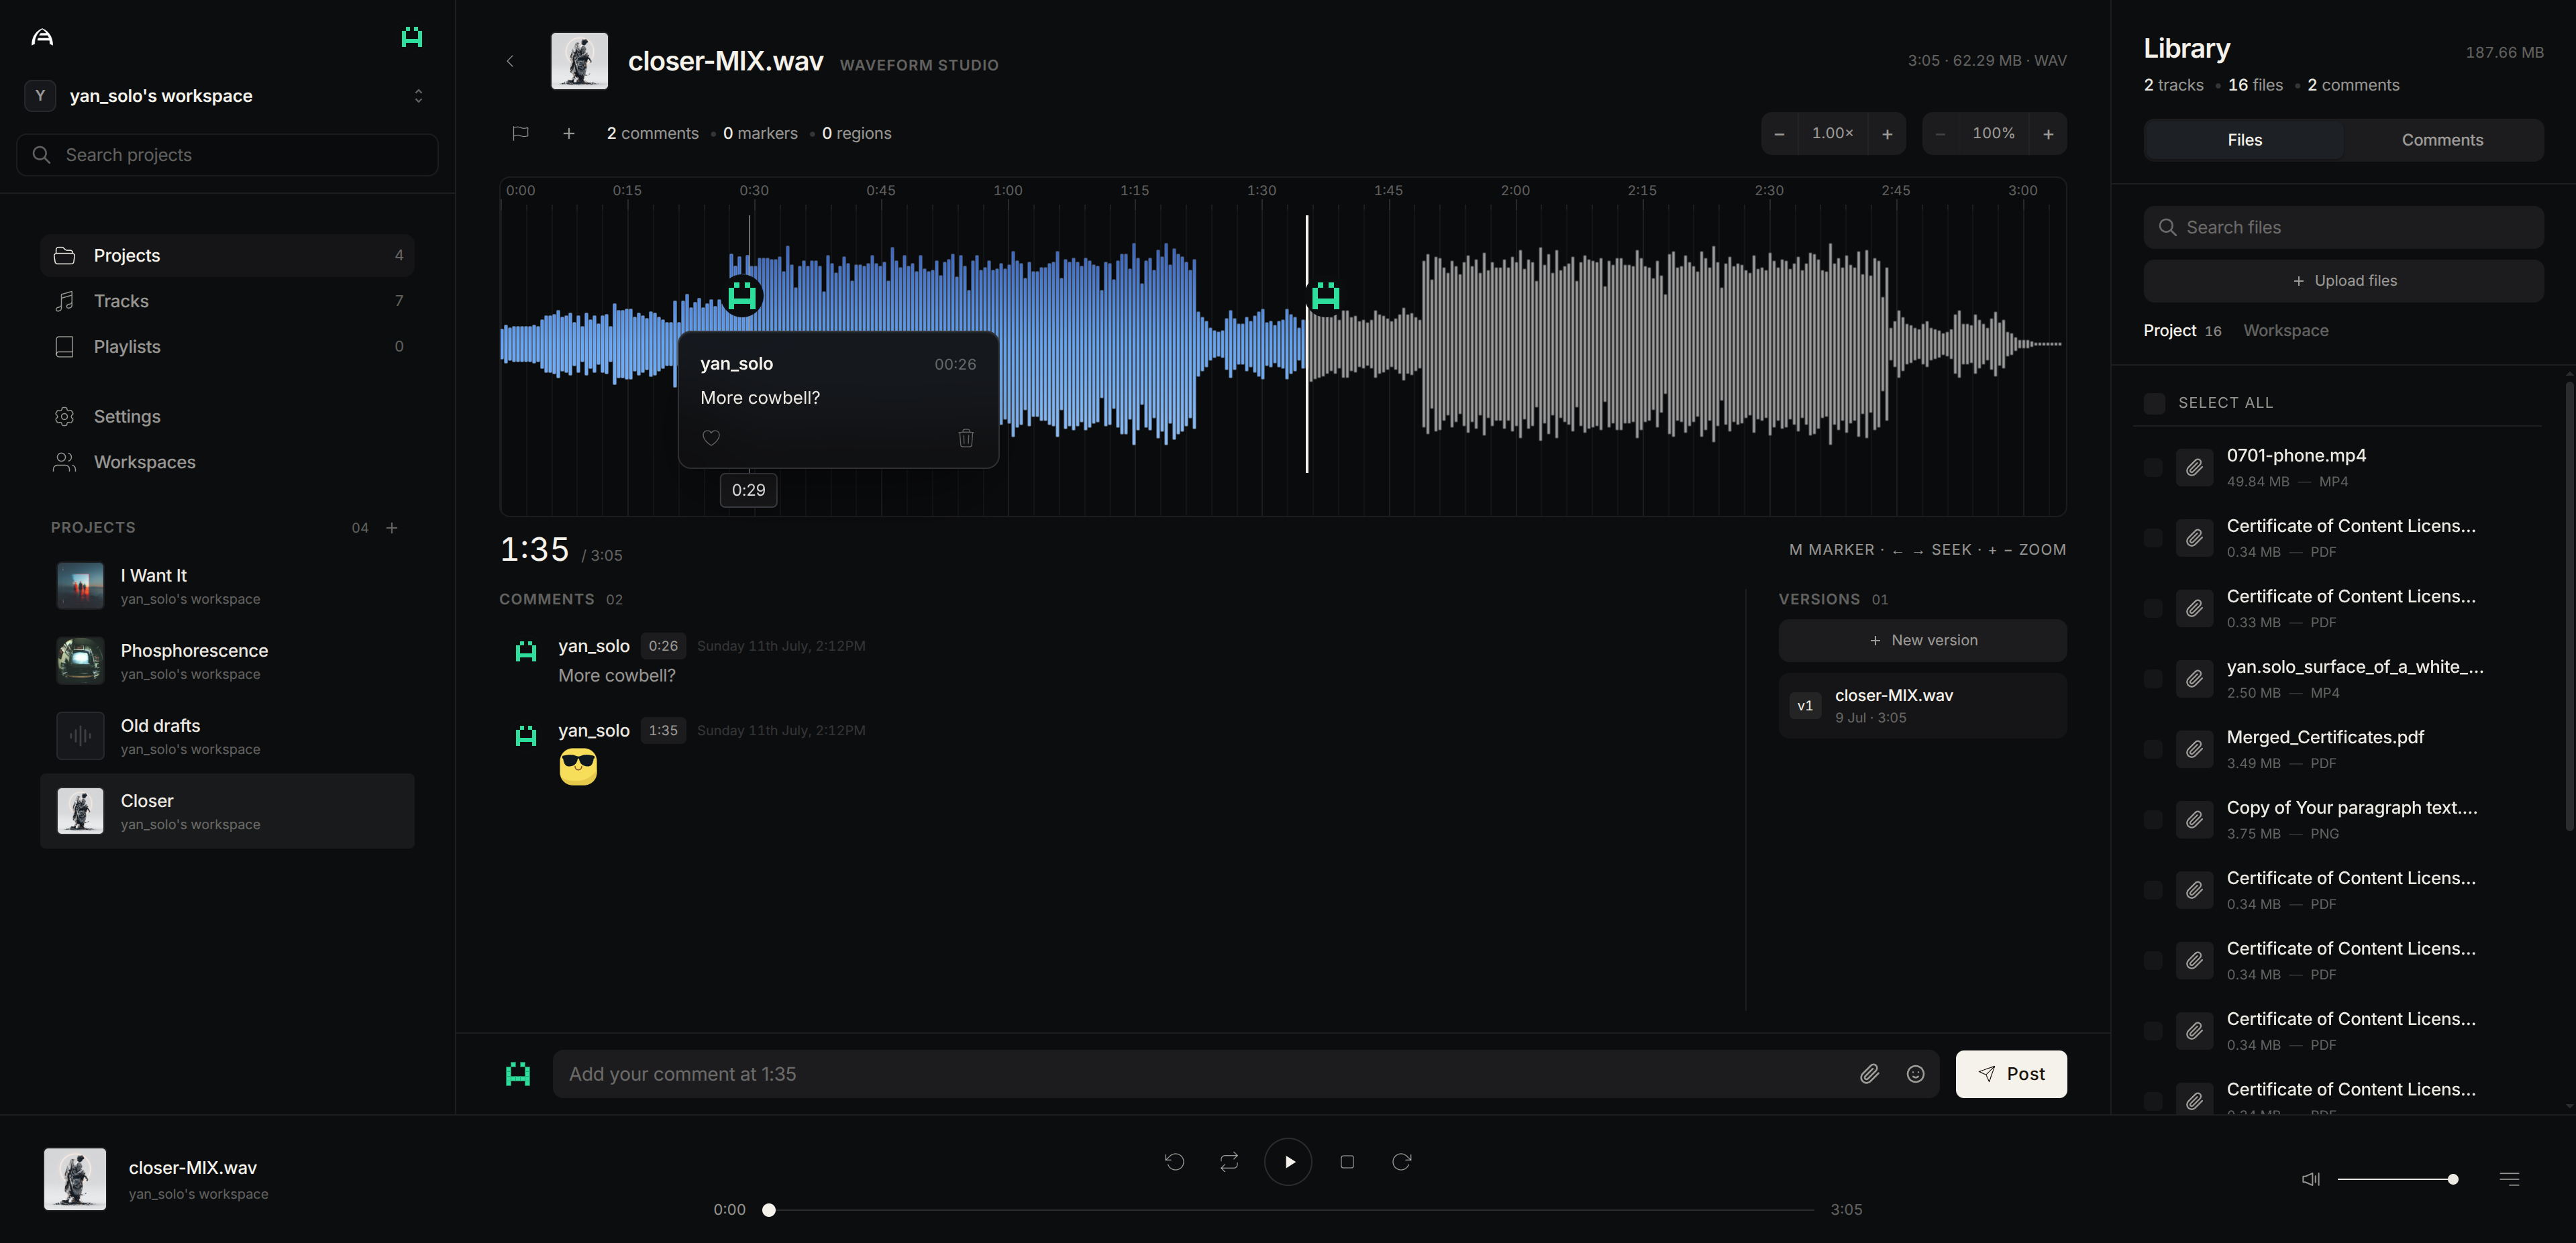The width and height of the screenshot is (2576, 1243).
Task: Like the More cowbell? comment with heart icon
Action: (711, 438)
